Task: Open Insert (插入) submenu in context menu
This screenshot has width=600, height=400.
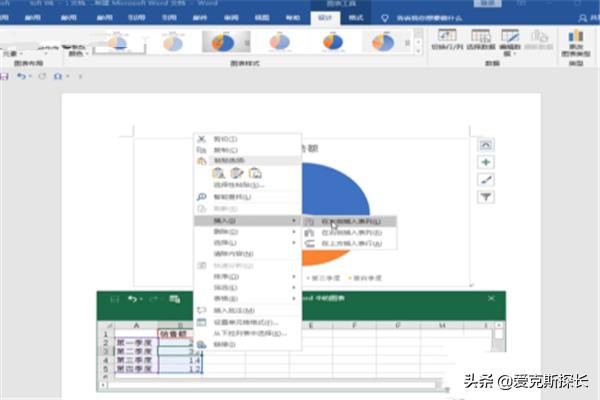Action: [247, 221]
